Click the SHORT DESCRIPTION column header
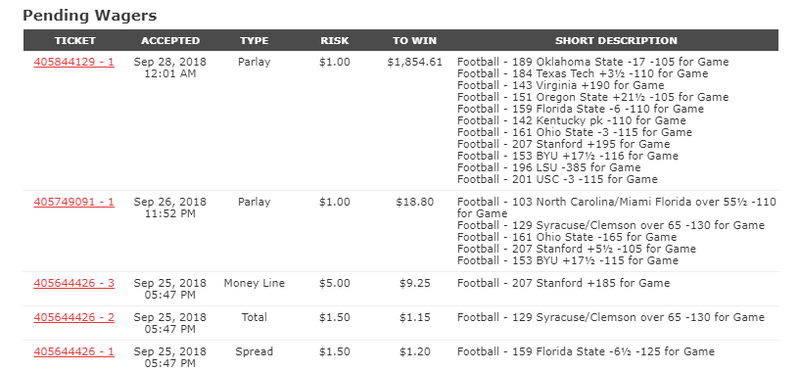 coord(616,41)
